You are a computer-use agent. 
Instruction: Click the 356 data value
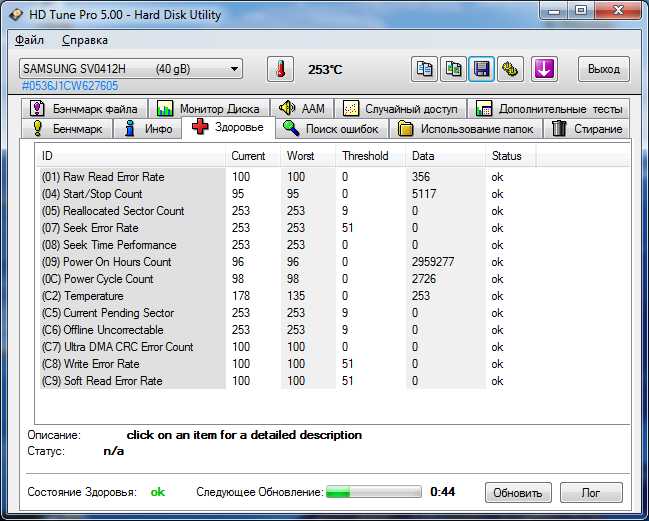(x=421, y=177)
